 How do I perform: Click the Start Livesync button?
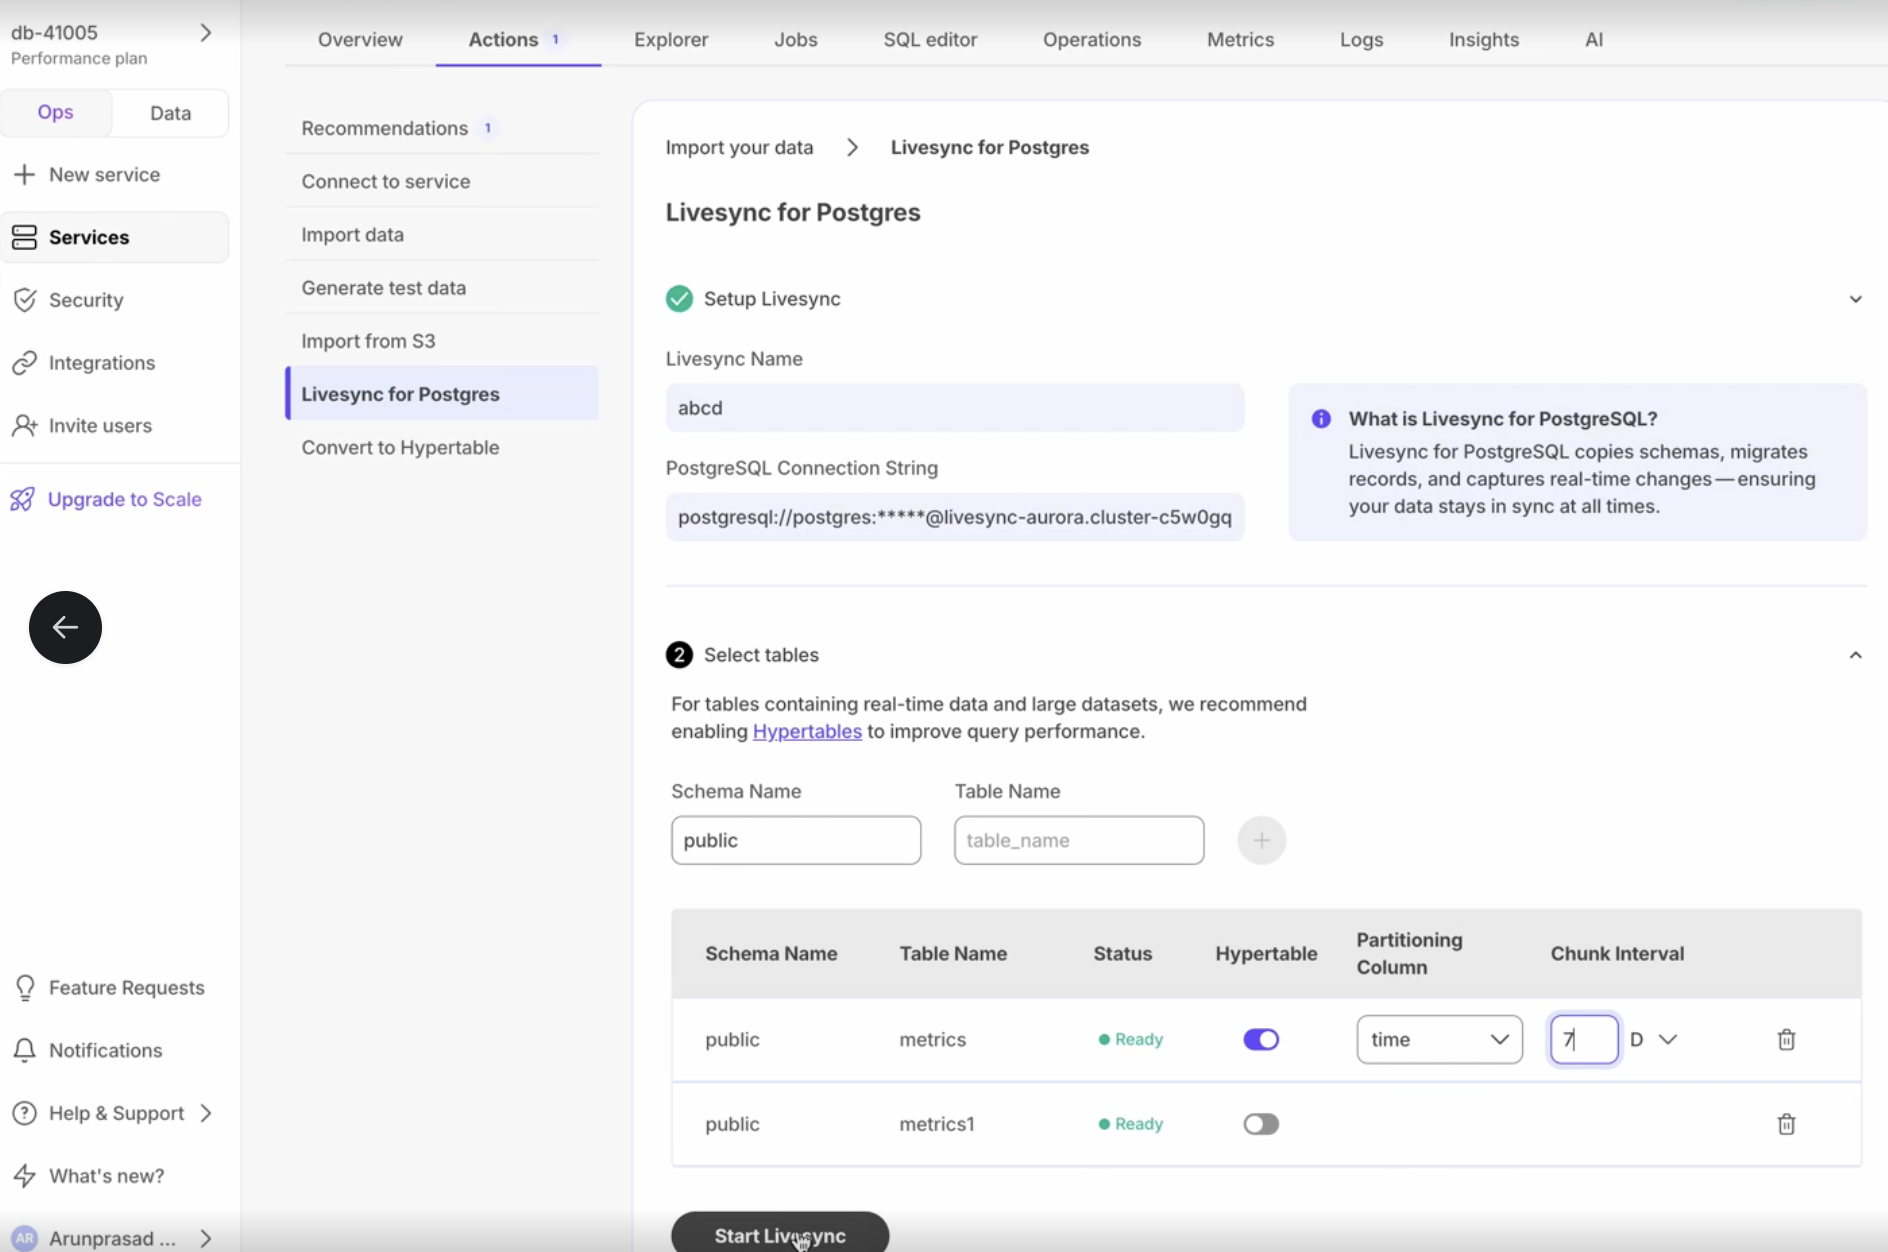tap(780, 1235)
